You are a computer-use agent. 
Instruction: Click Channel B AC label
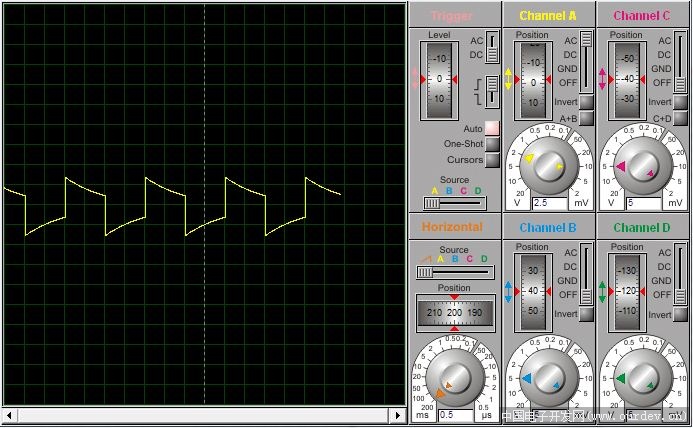click(x=571, y=252)
